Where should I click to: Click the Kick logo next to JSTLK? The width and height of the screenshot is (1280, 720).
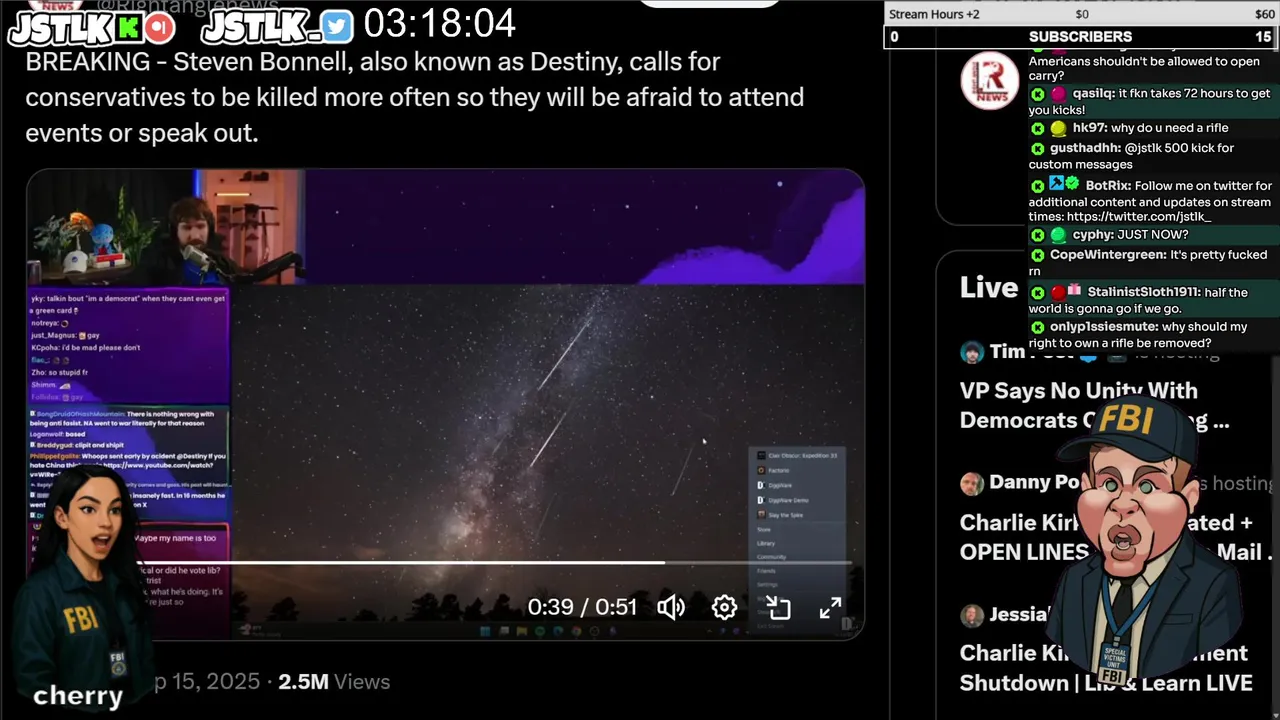[129, 28]
